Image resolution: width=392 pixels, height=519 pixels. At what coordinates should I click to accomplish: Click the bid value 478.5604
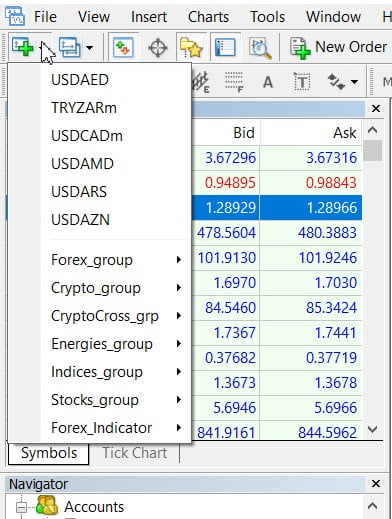click(226, 233)
